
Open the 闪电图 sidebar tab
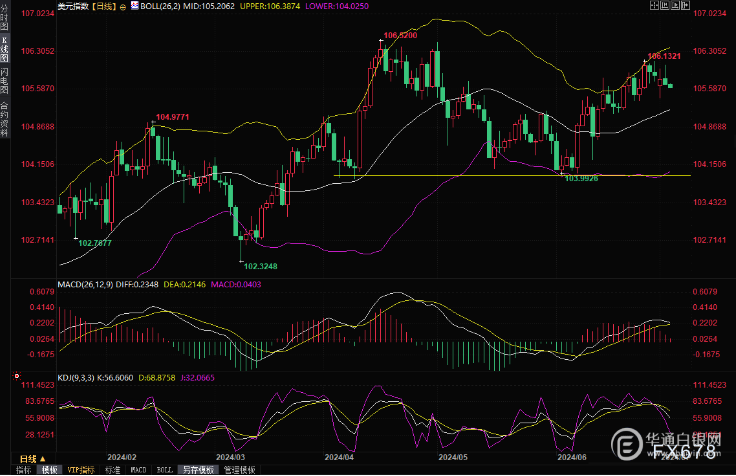click(5, 79)
